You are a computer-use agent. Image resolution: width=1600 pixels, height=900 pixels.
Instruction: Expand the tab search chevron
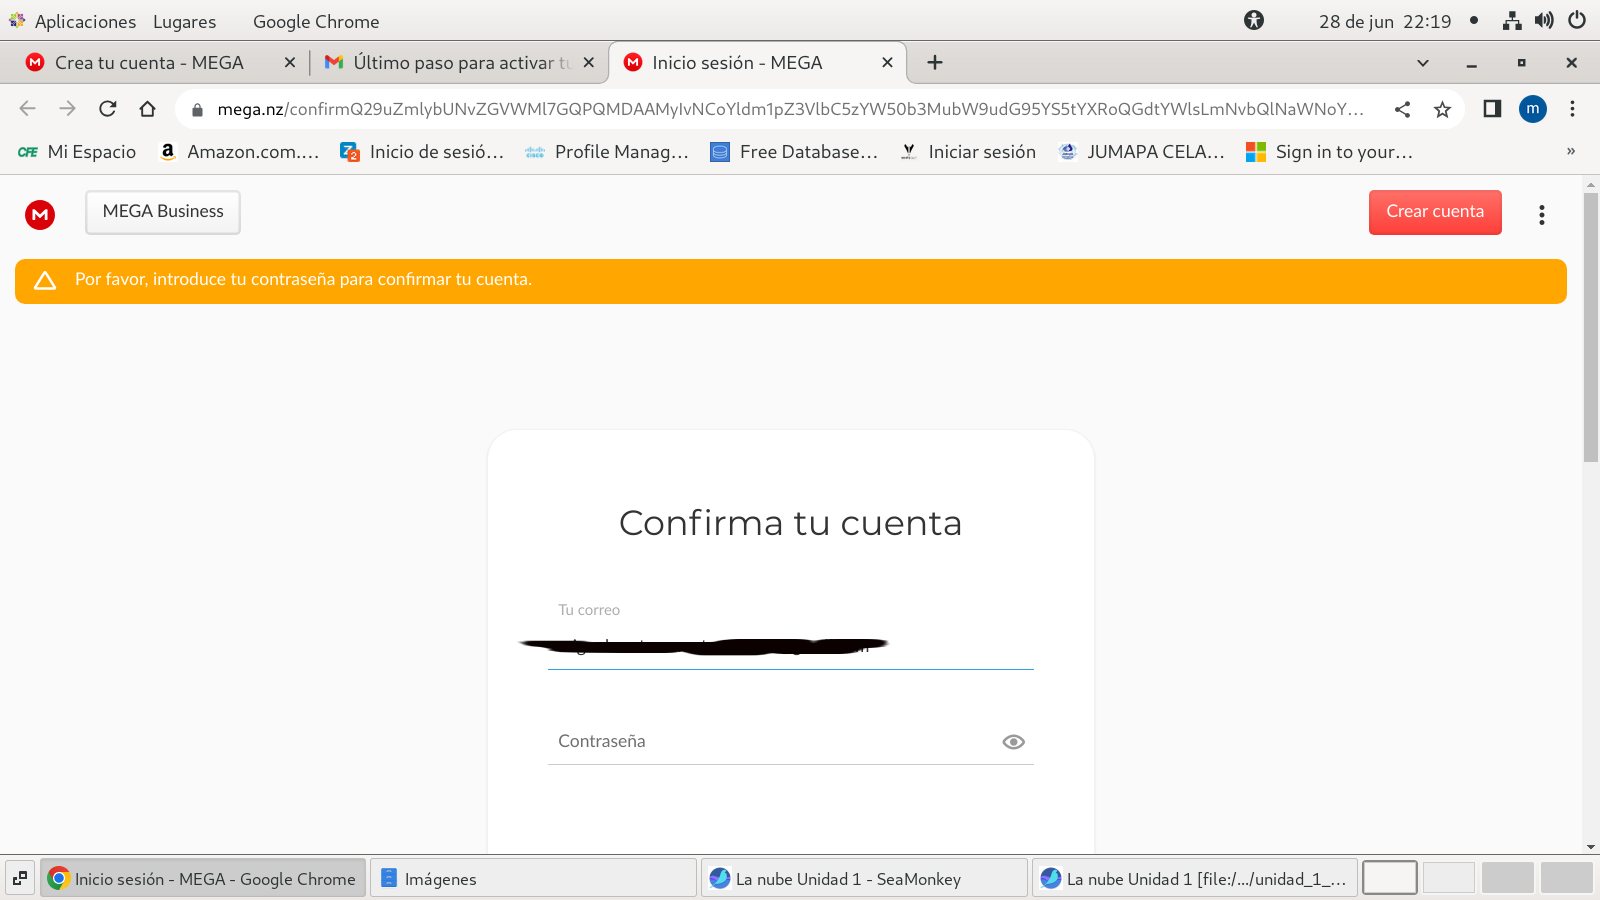pyautogui.click(x=1422, y=63)
